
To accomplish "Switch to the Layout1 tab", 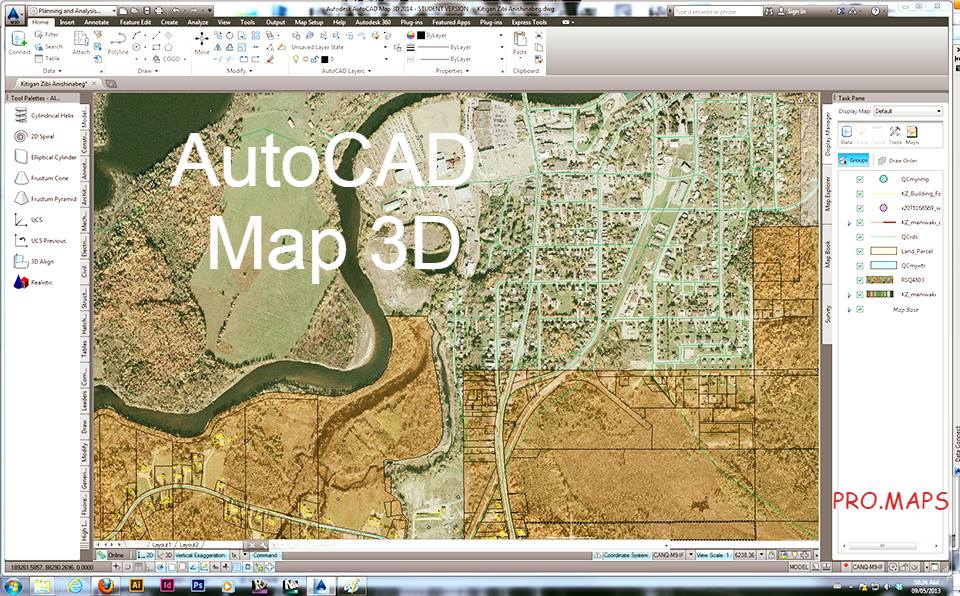I will pos(161,545).
